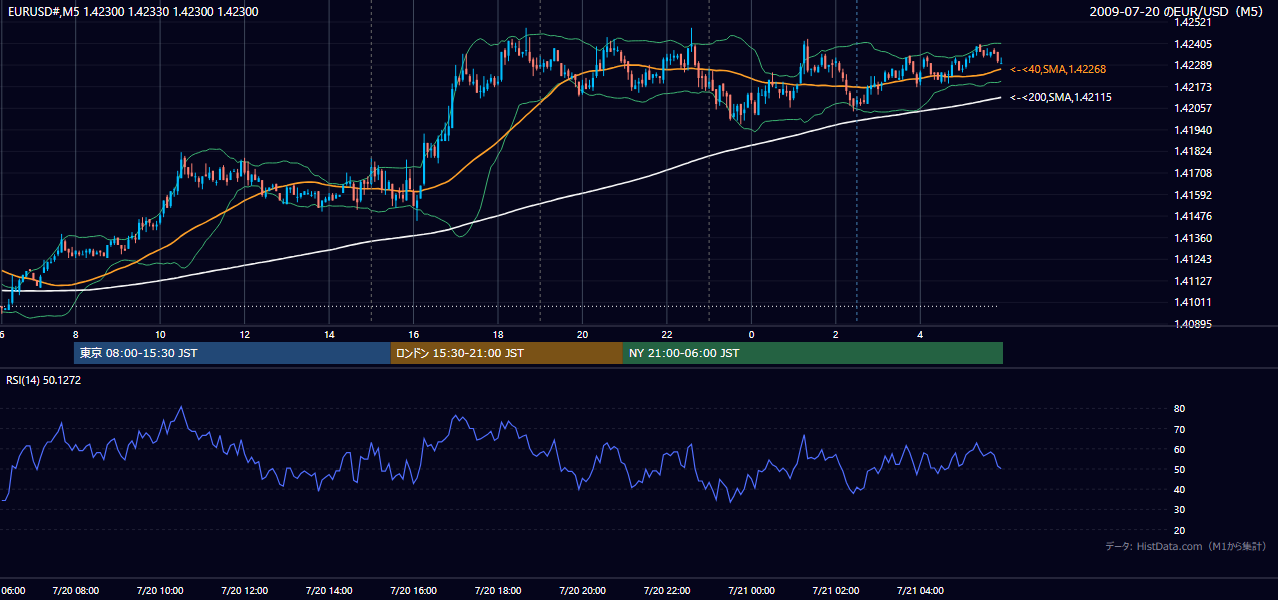Click the HistData.com data source text
This screenshot has height=600, width=1278.
pos(1186,546)
